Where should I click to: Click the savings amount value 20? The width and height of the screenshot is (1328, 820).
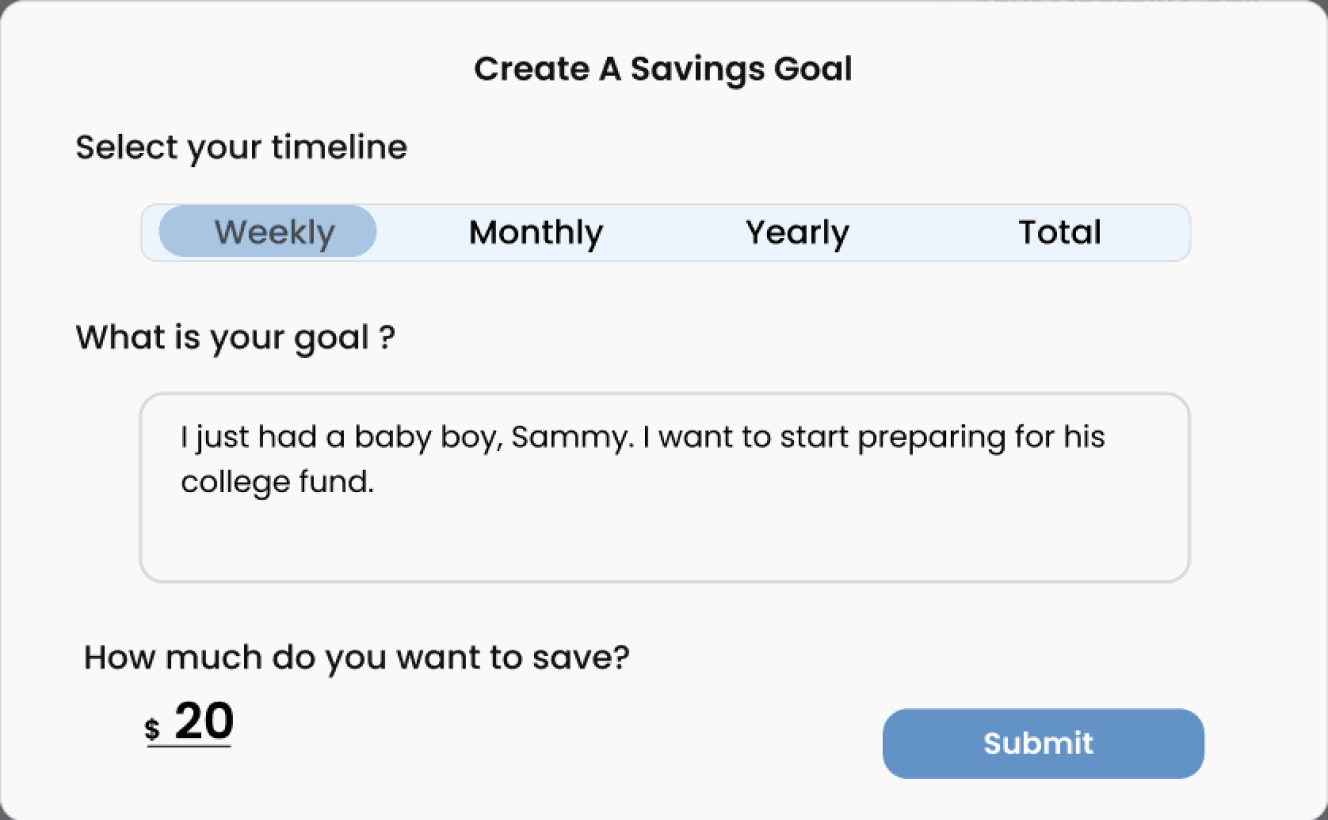coord(204,722)
